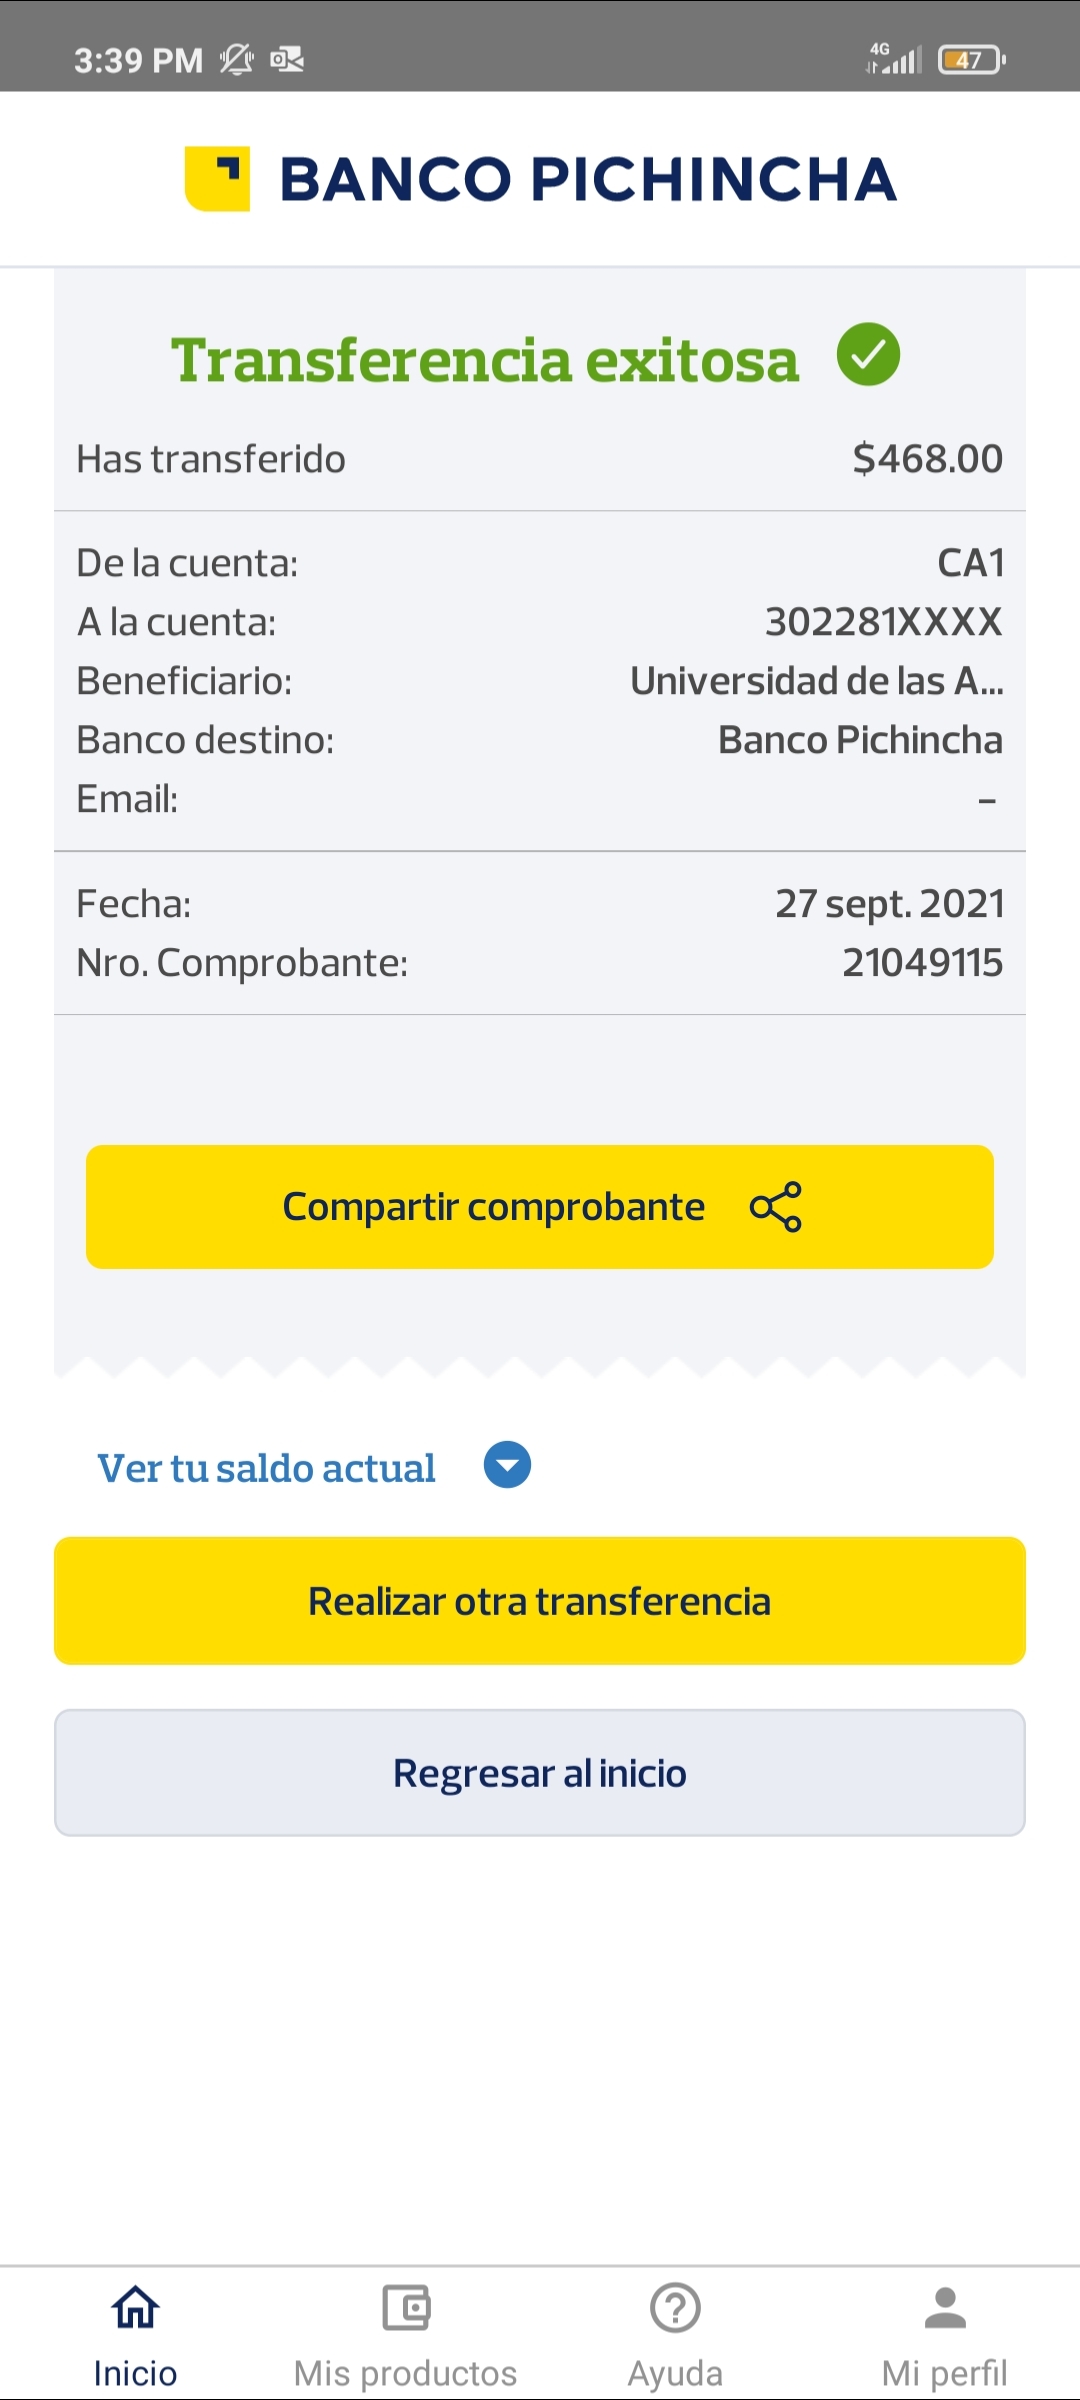Tap the comprobante number 21049115
The height and width of the screenshot is (2400, 1080).
click(922, 963)
